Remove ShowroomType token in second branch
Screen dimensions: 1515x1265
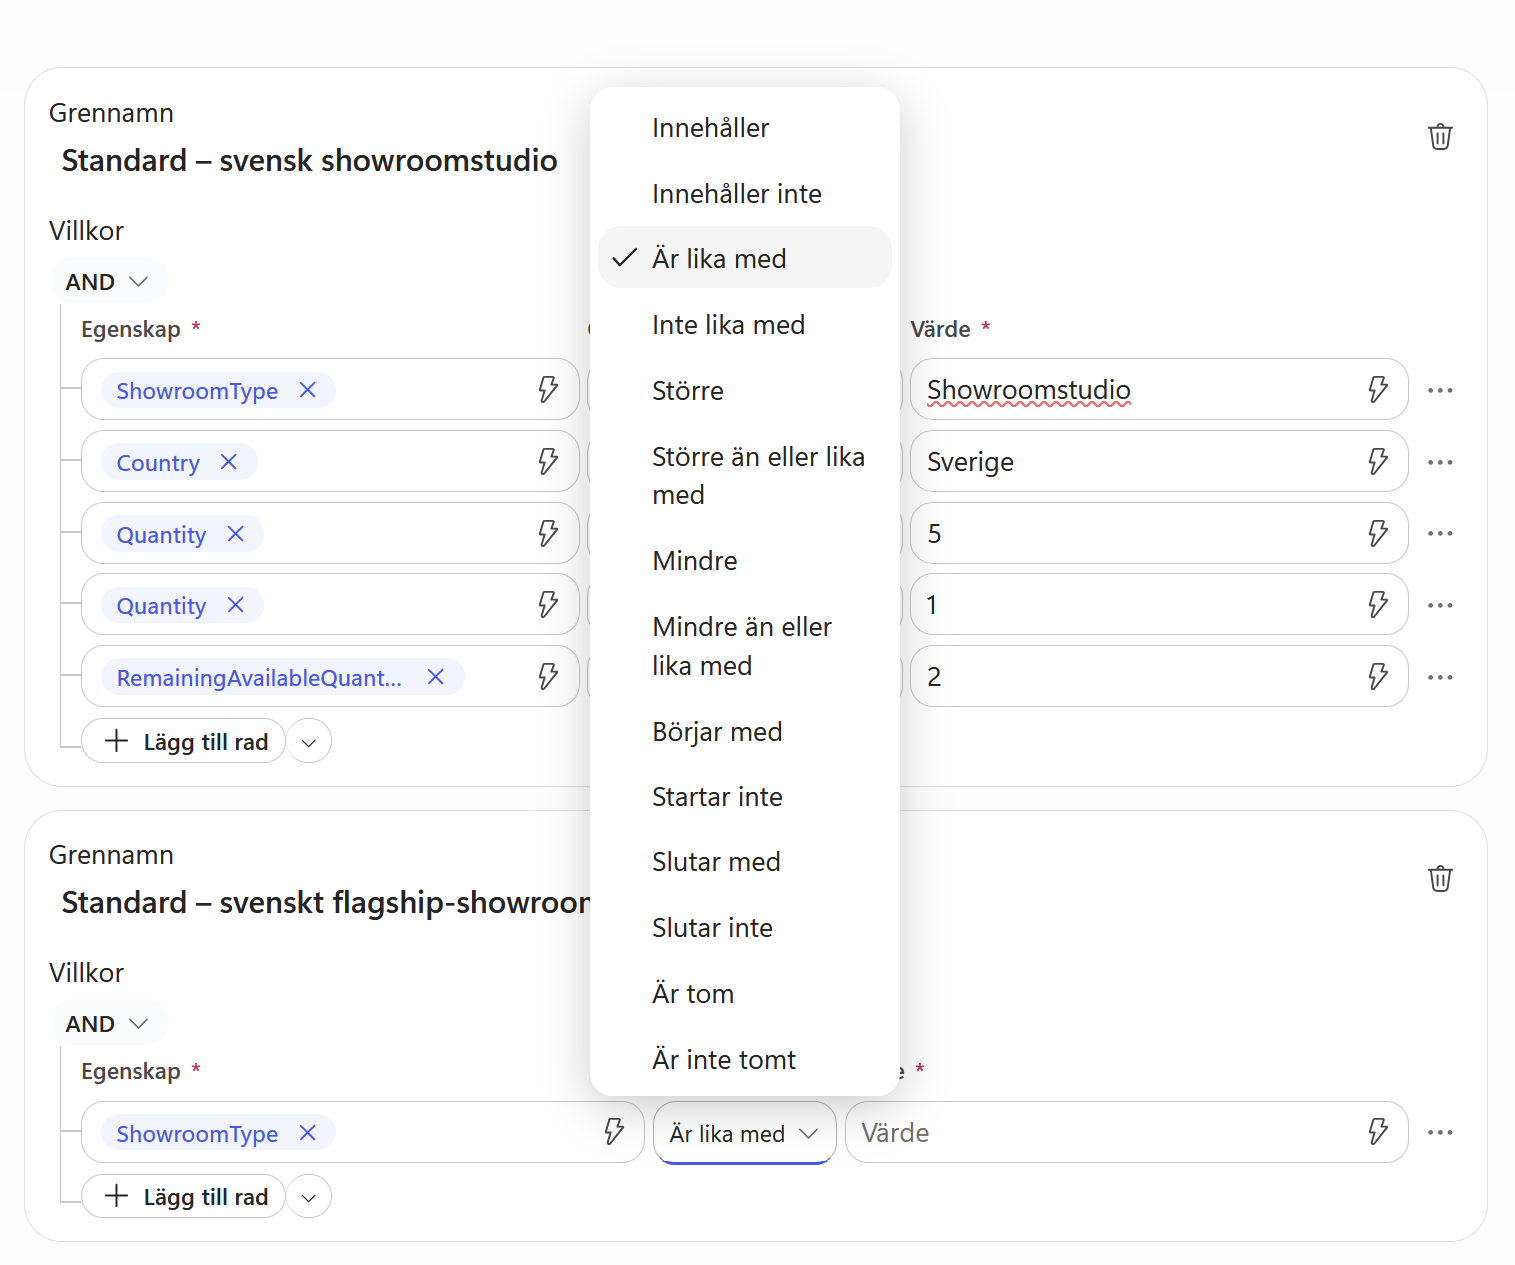click(308, 1133)
